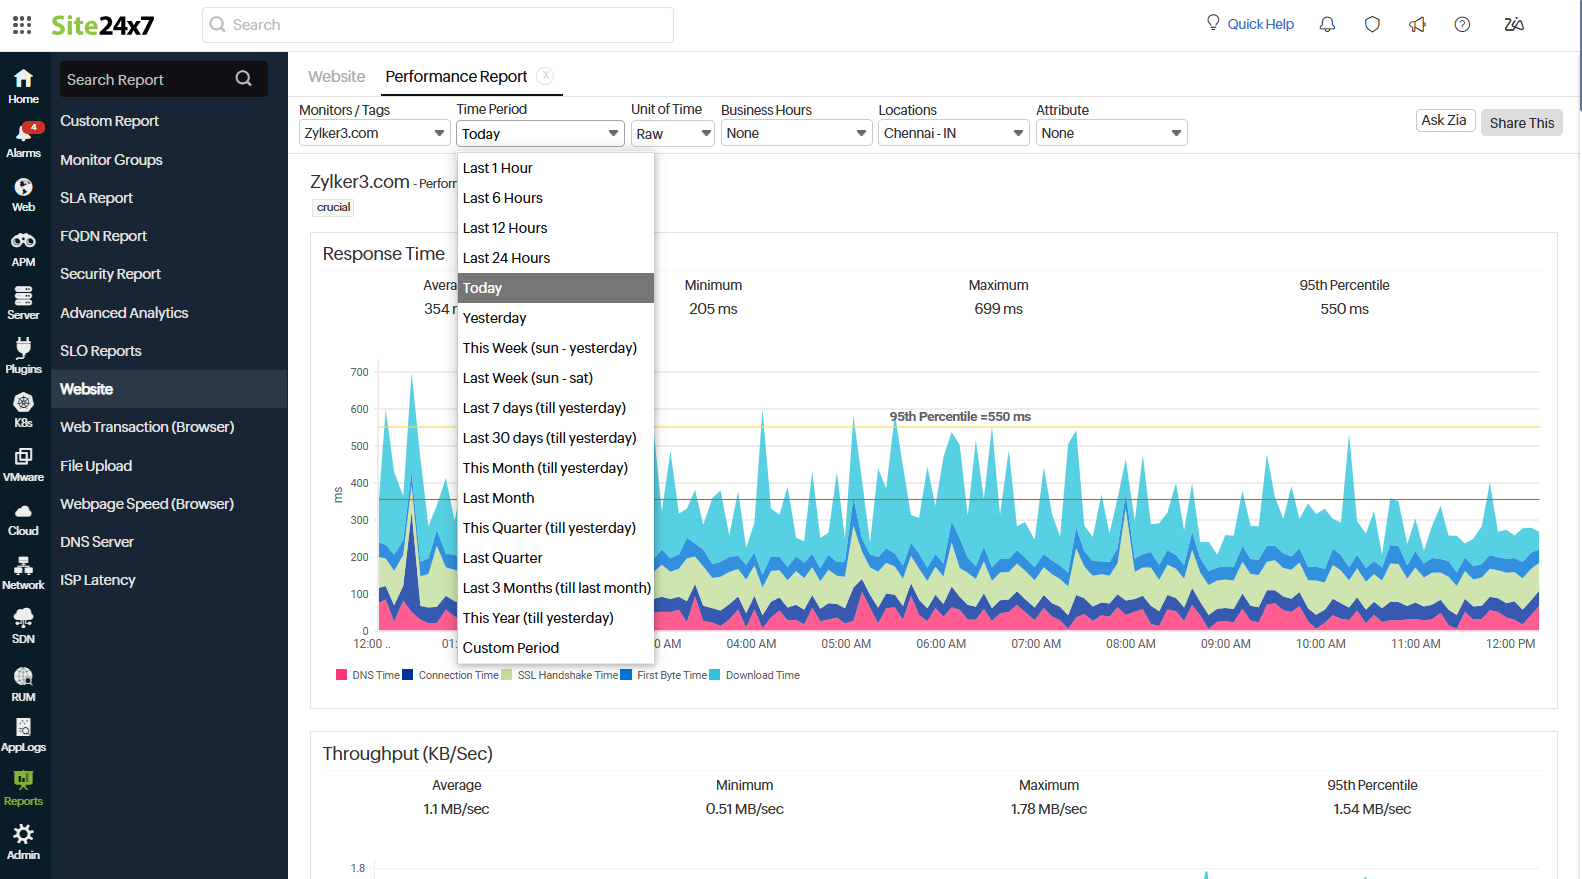Pick Last 7 days (till yesterday)
This screenshot has width=1582, height=879.
556,408
